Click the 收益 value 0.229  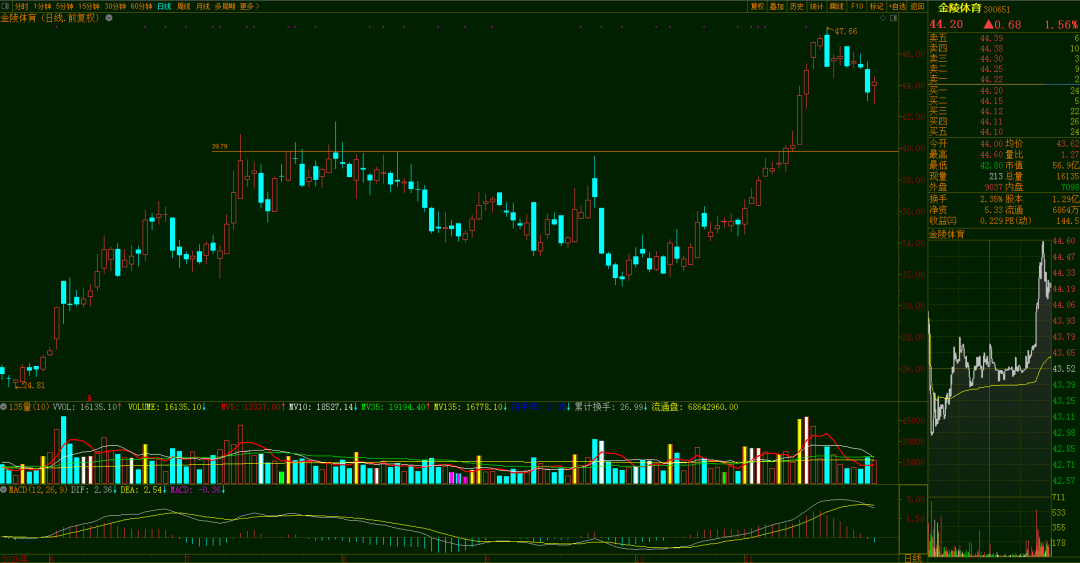[991, 221]
